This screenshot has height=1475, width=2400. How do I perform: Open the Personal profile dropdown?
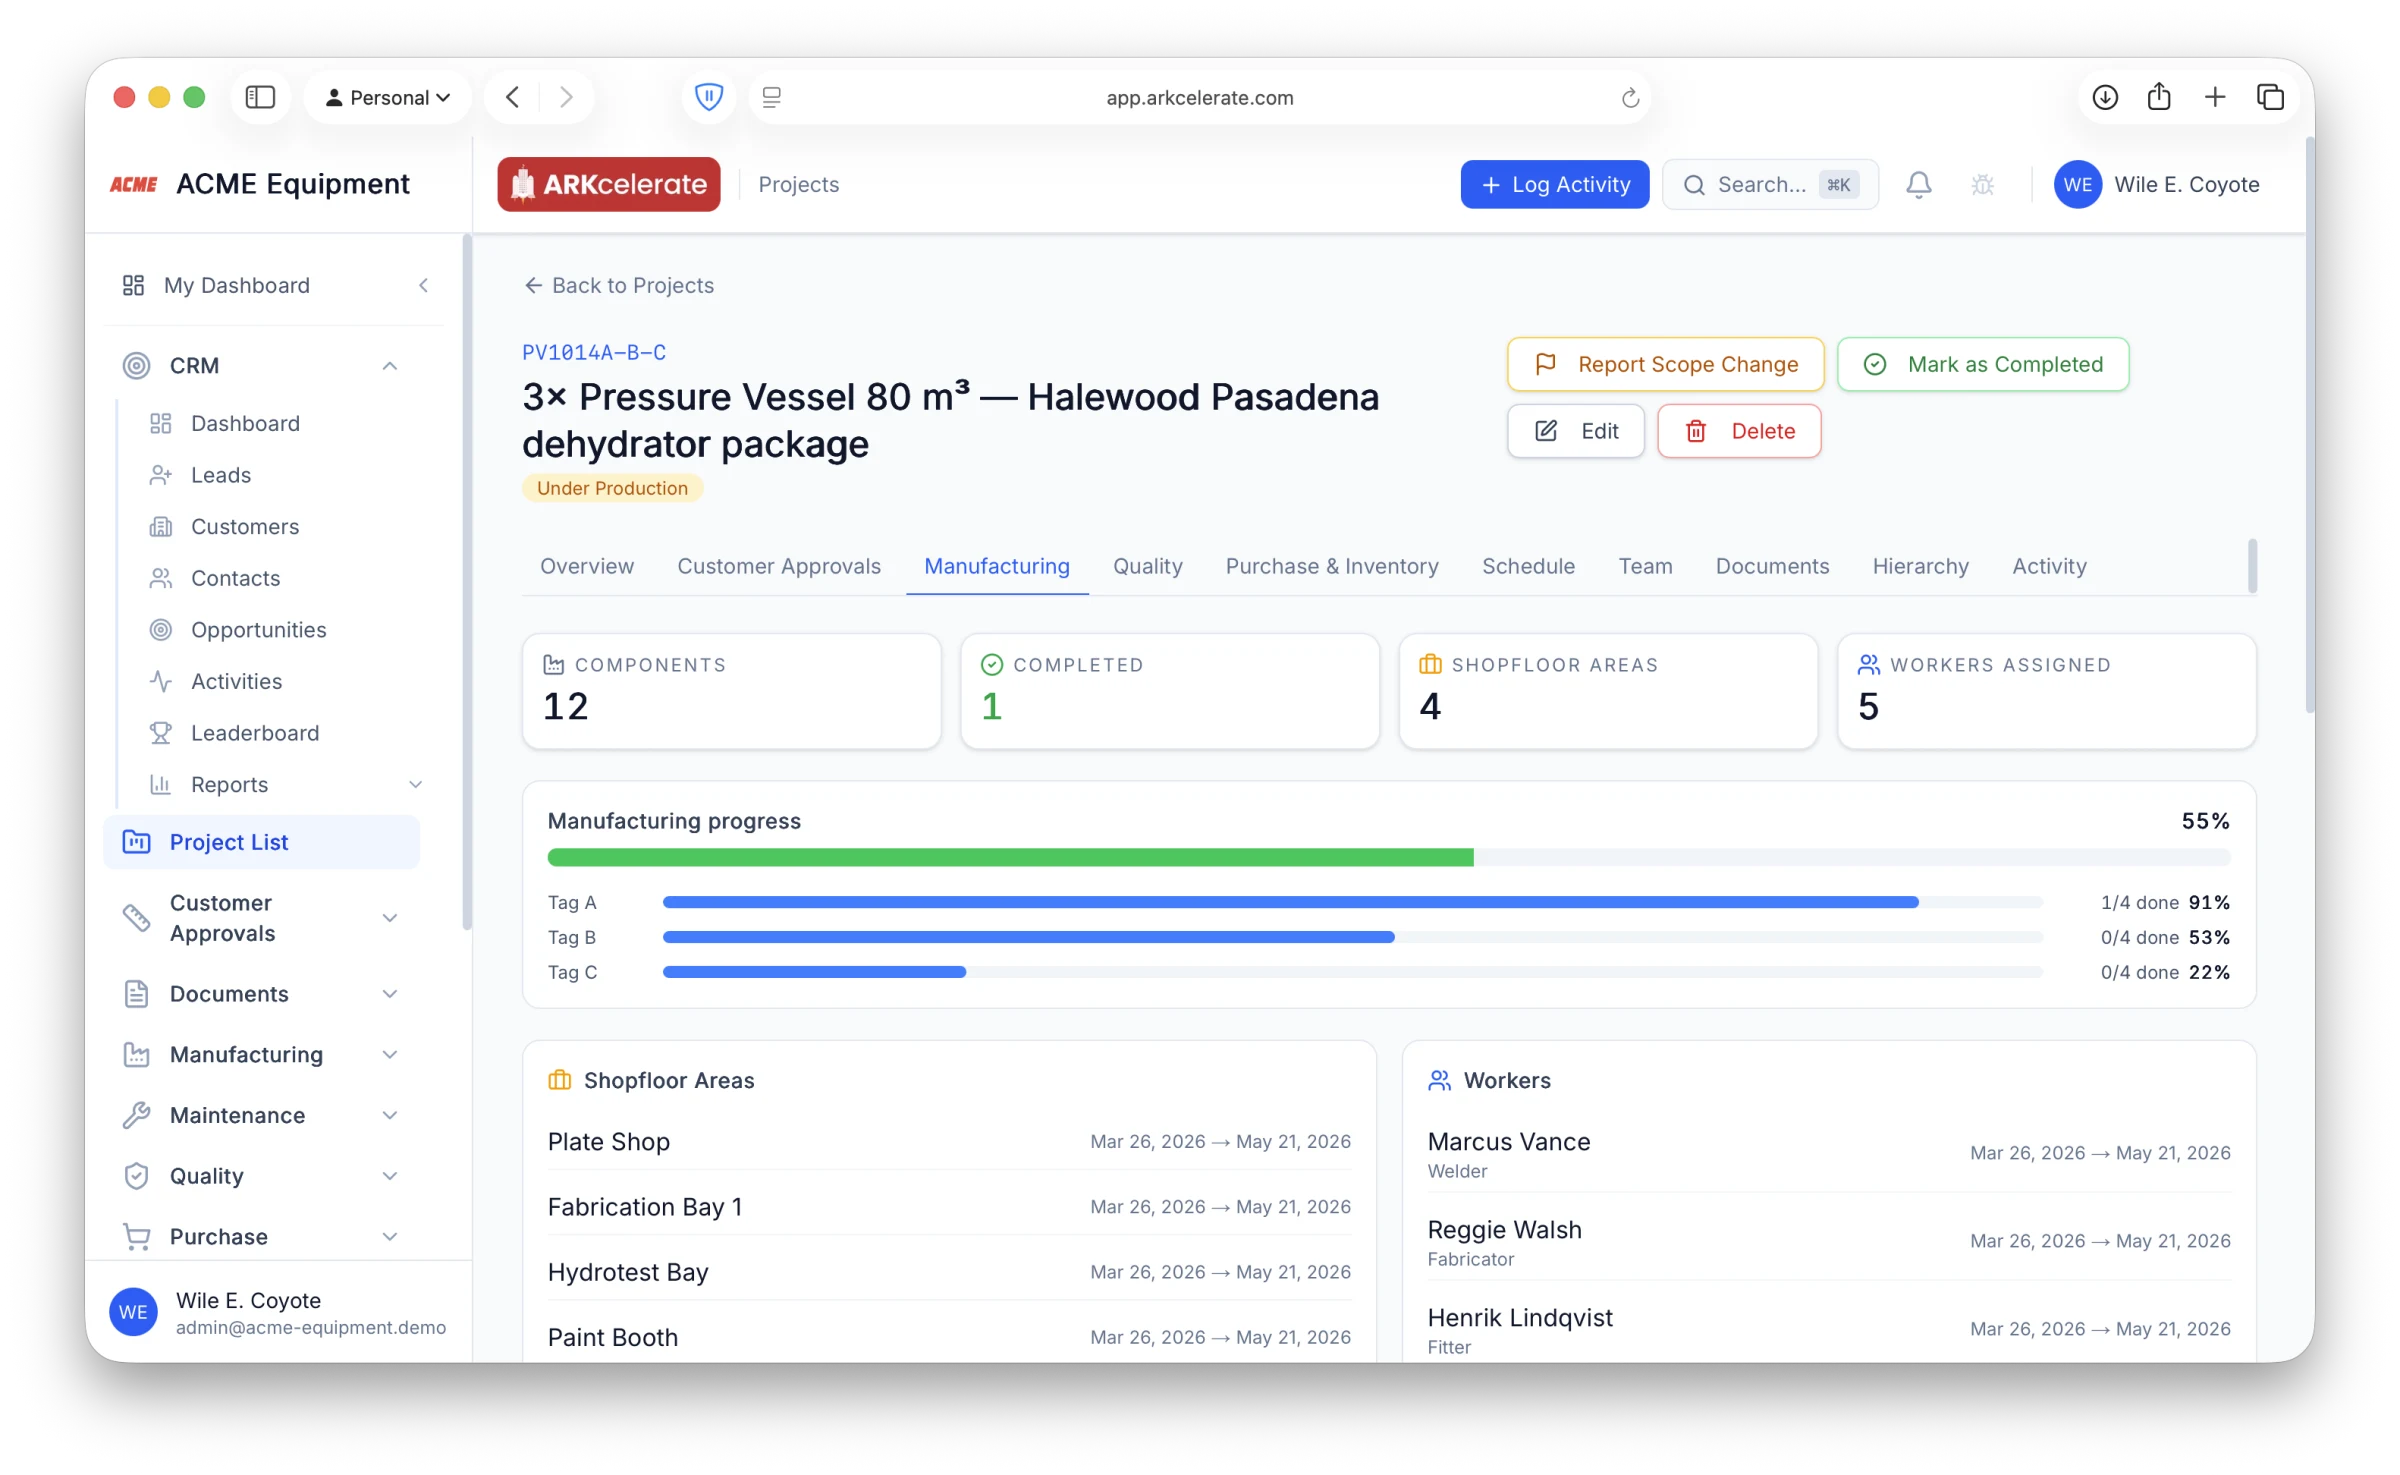pos(388,97)
